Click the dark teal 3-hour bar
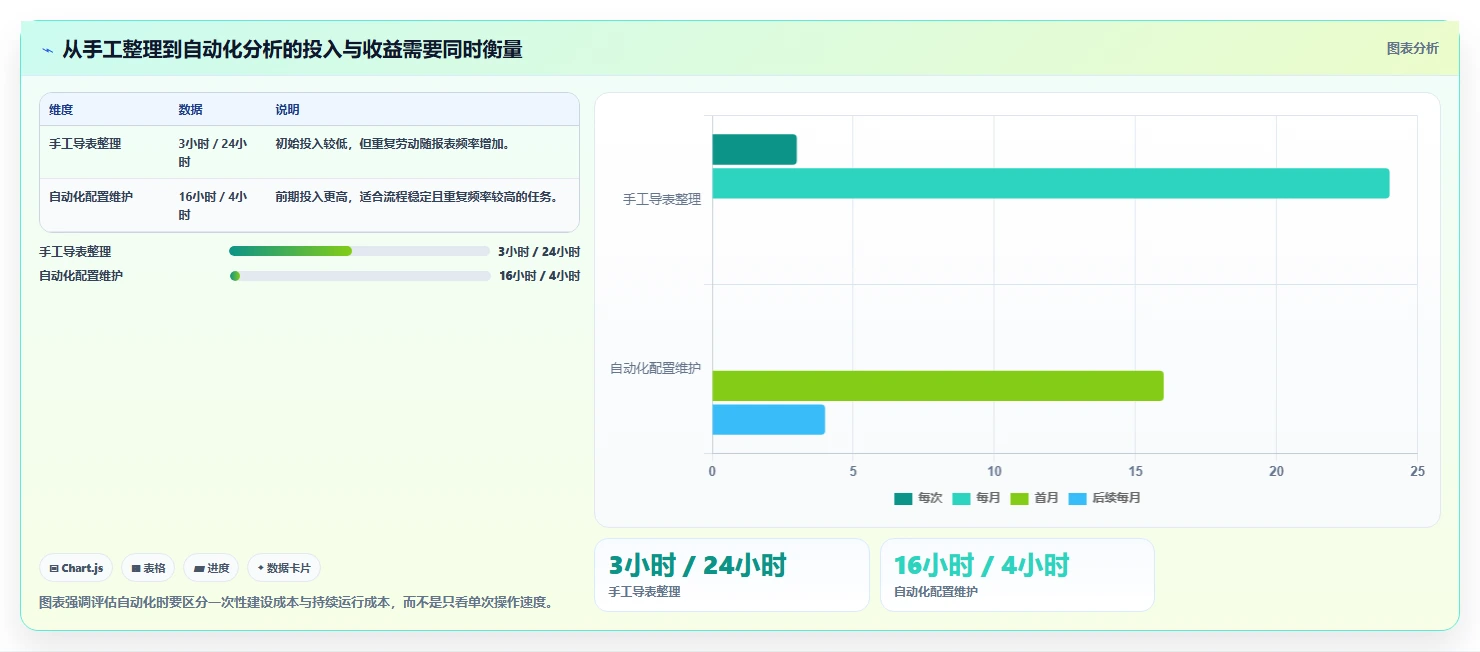This screenshot has height=652, width=1480. (754, 149)
